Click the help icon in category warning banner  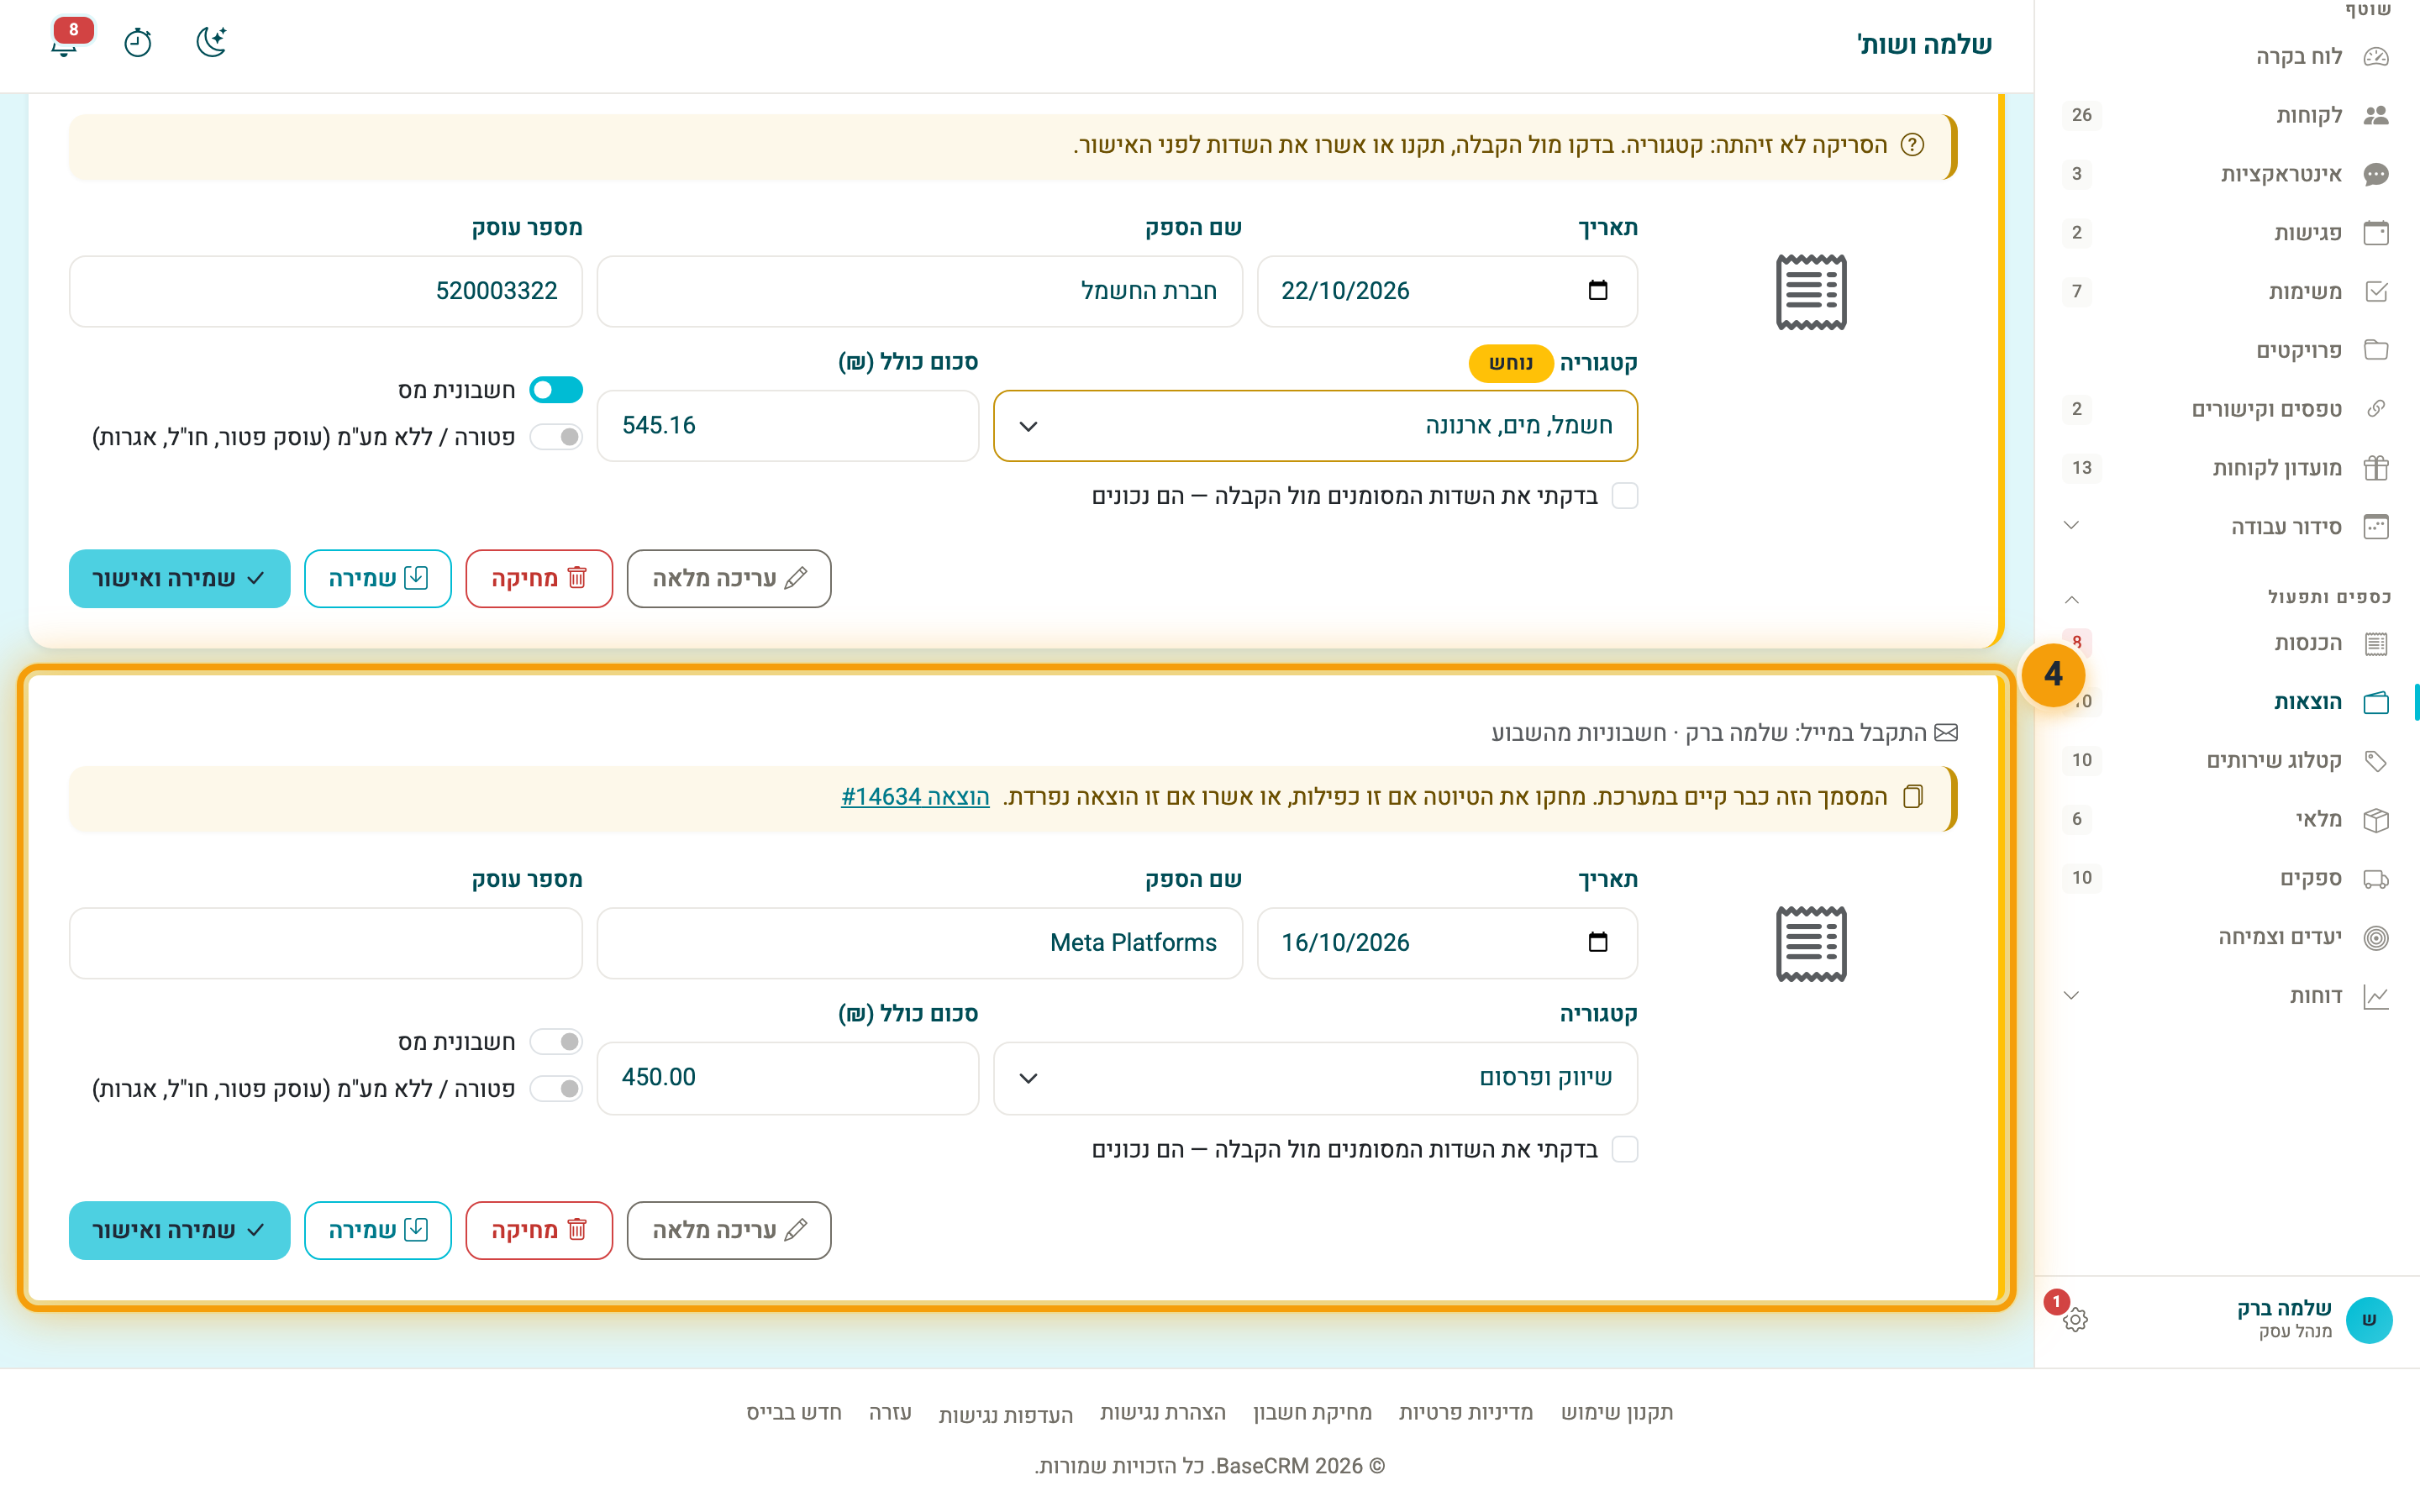tap(1912, 145)
